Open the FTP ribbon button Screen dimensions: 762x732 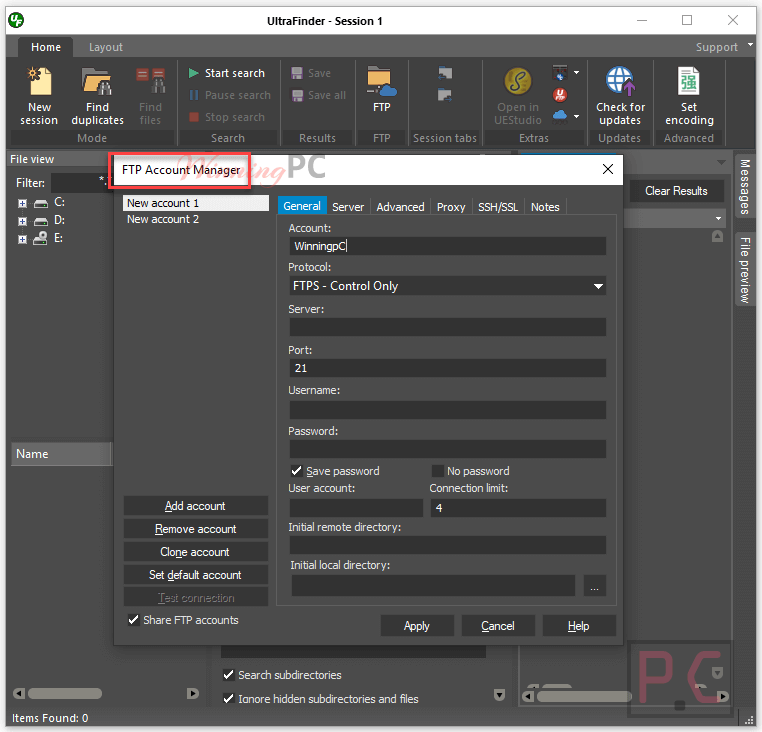click(x=381, y=90)
